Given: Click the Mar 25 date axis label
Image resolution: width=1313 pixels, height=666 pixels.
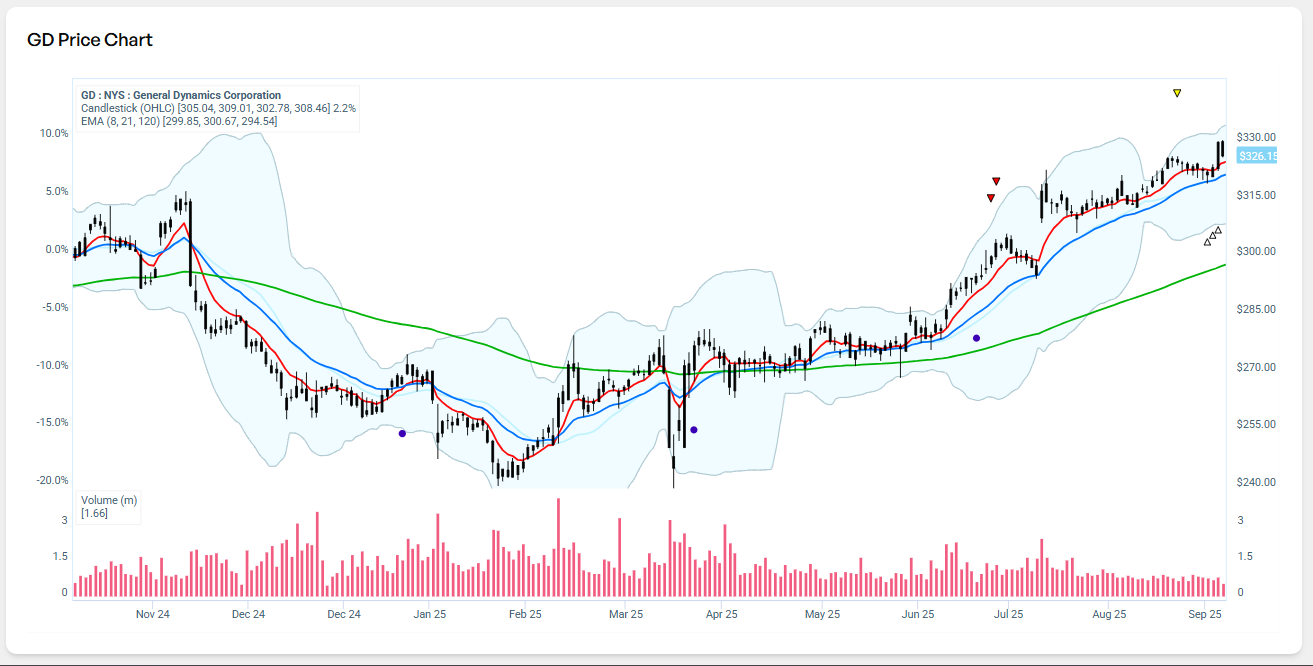Looking at the screenshot, I should click(626, 614).
